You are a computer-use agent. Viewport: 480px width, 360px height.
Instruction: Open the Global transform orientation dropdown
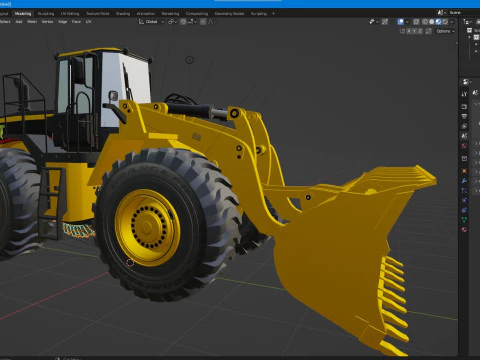pos(152,22)
